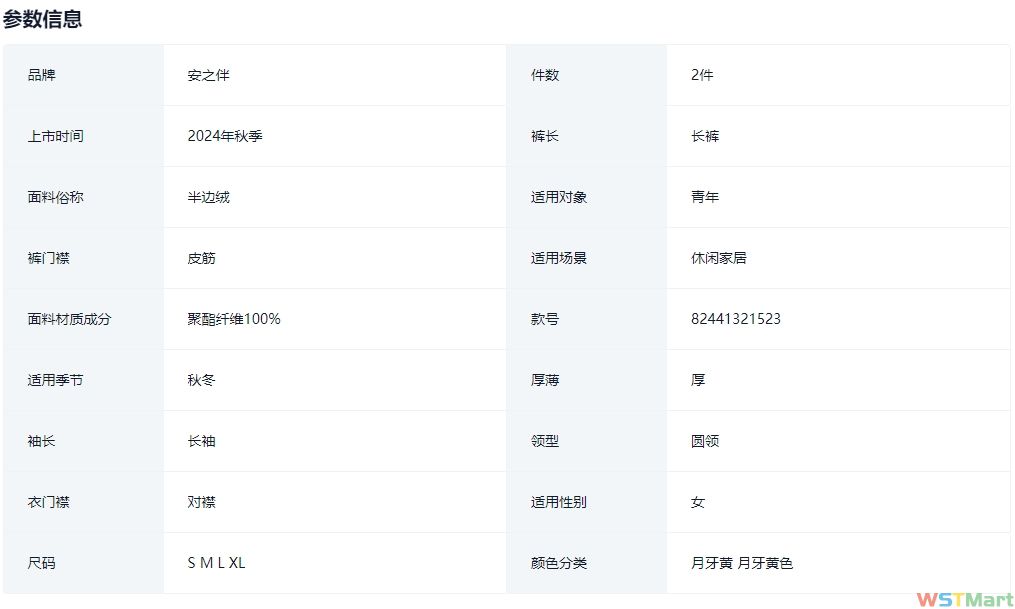Click the size value S M L XL

[x=216, y=563]
